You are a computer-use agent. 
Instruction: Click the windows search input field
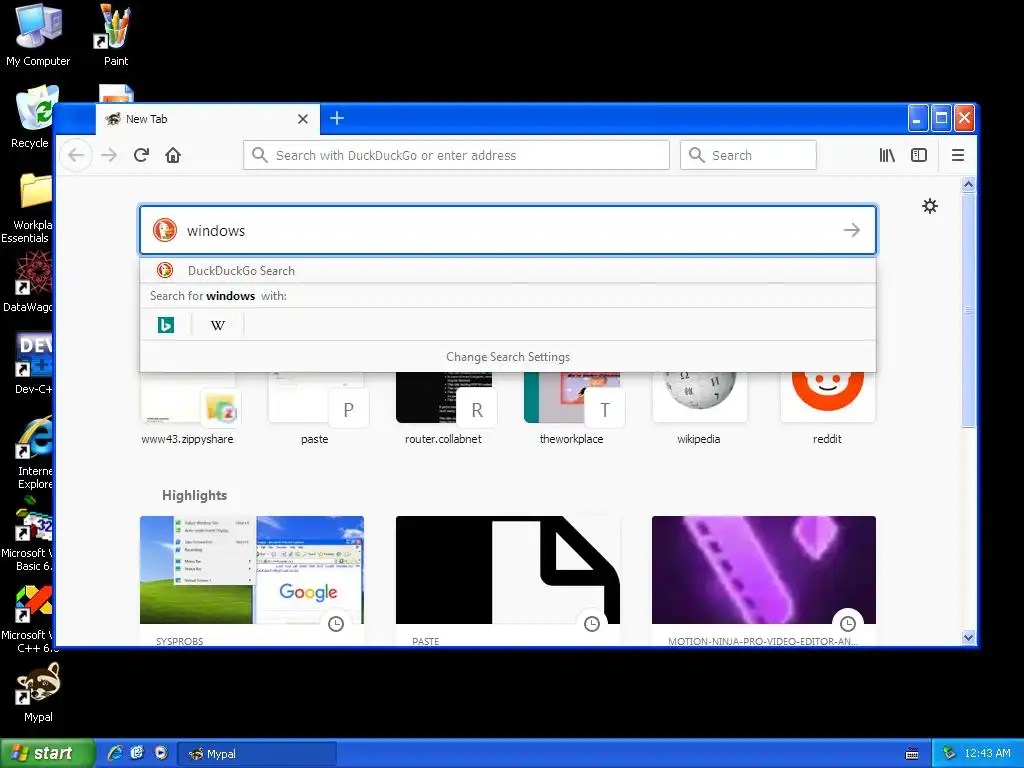coord(507,230)
